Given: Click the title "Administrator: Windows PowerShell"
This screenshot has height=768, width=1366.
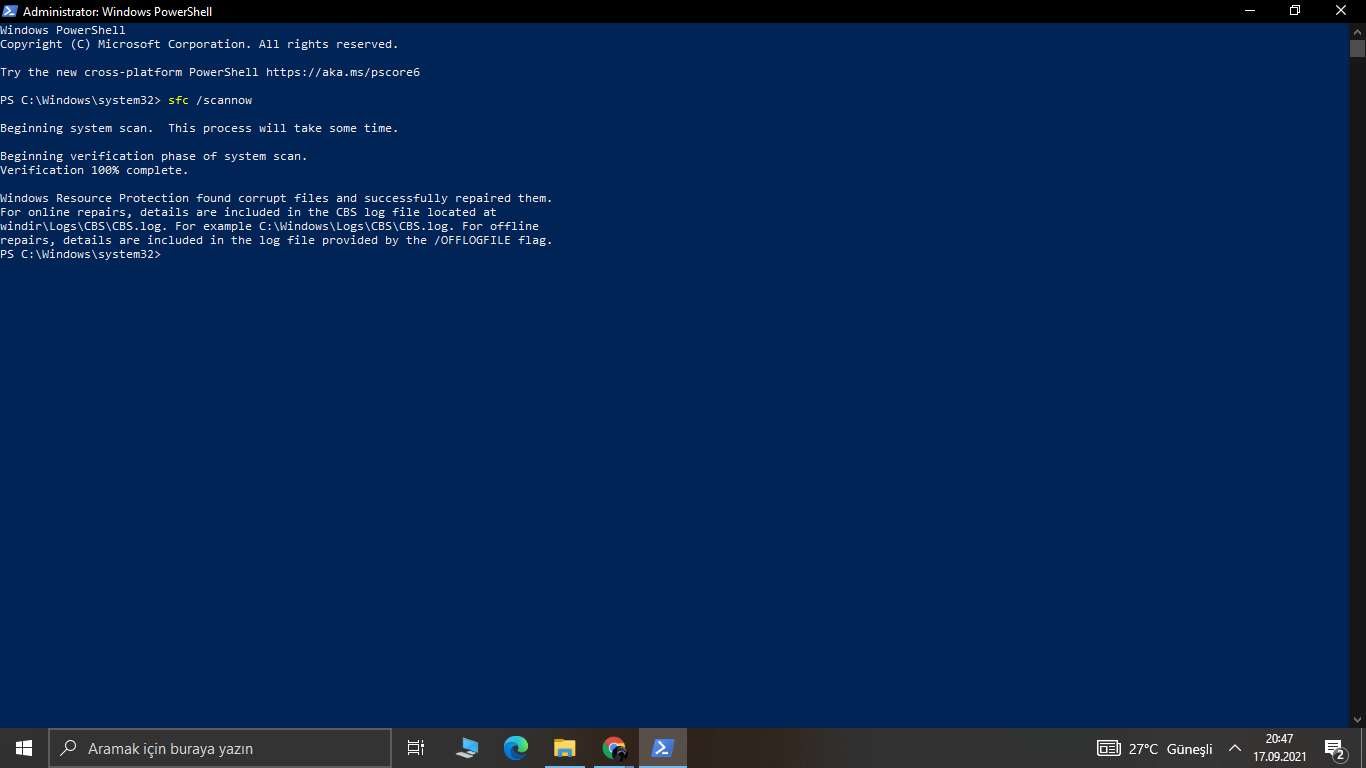Looking at the screenshot, I should pyautogui.click(x=117, y=11).
